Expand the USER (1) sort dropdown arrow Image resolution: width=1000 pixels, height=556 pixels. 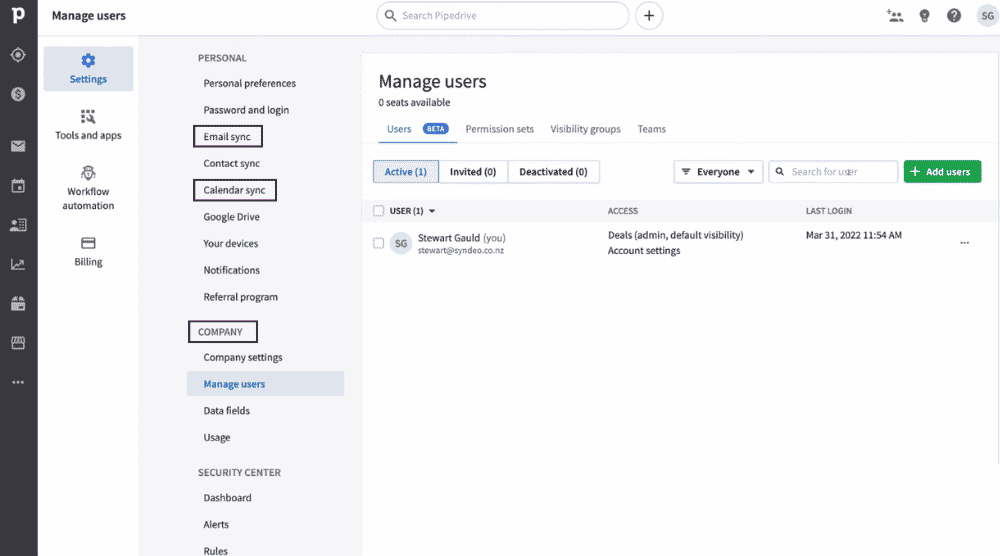coord(432,211)
